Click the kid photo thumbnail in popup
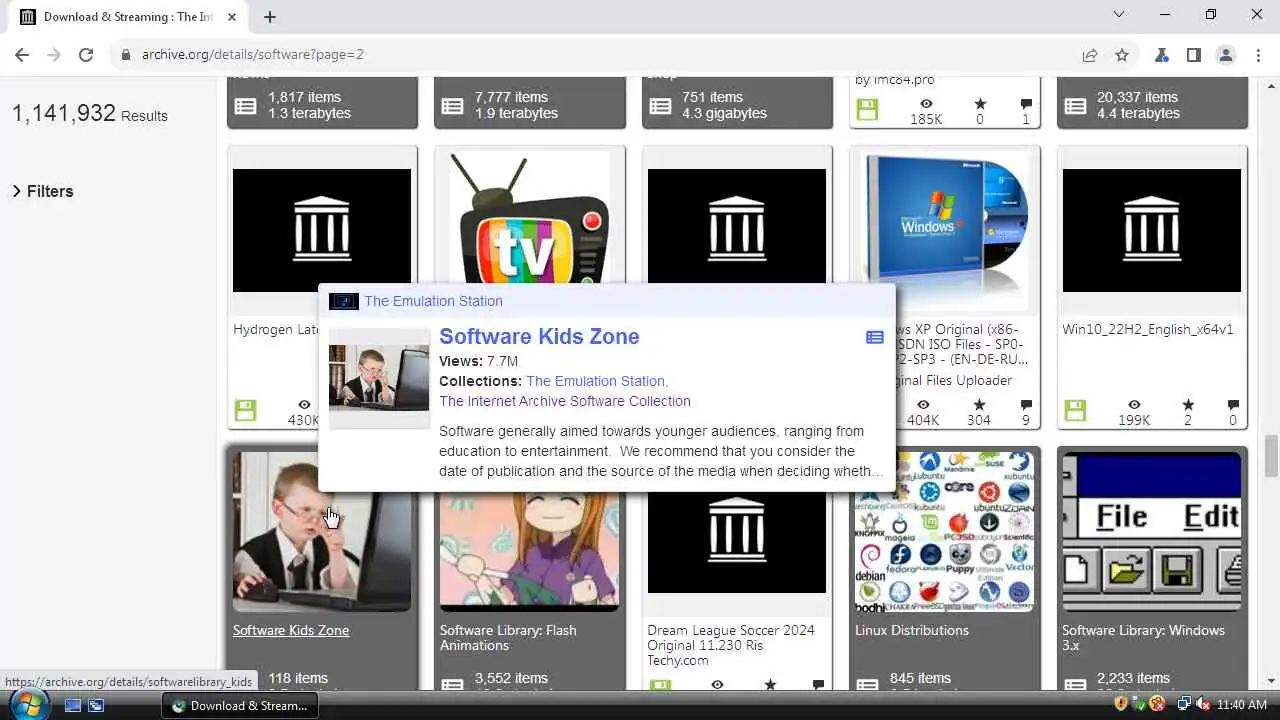Image resolution: width=1280 pixels, height=720 pixels. click(x=379, y=377)
